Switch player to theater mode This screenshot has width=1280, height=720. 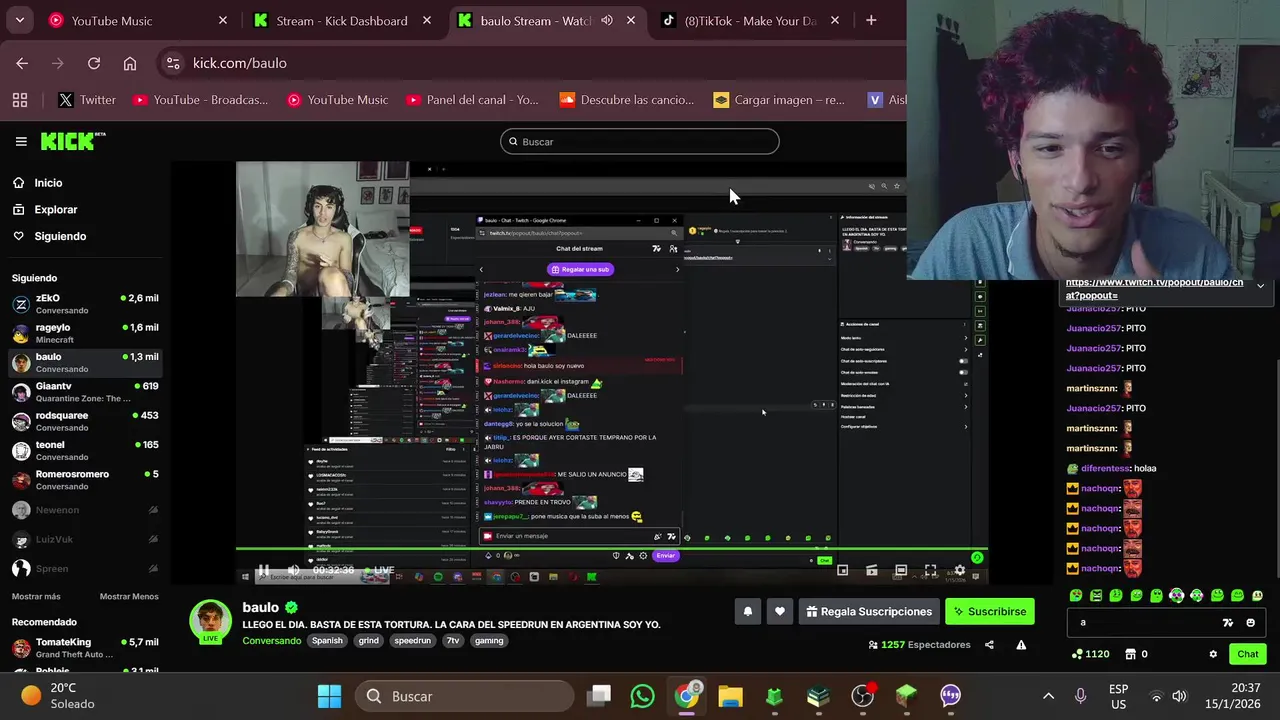(x=901, y=570)
